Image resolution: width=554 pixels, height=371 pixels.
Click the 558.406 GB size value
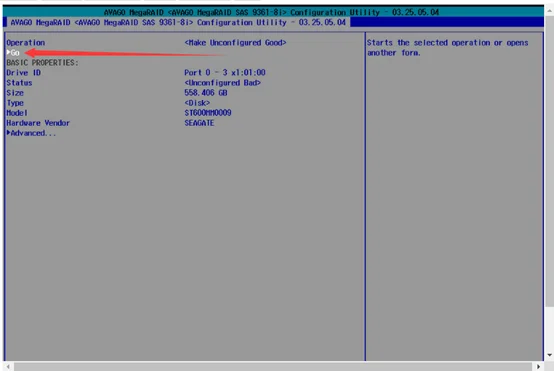[x=206, y=93]
